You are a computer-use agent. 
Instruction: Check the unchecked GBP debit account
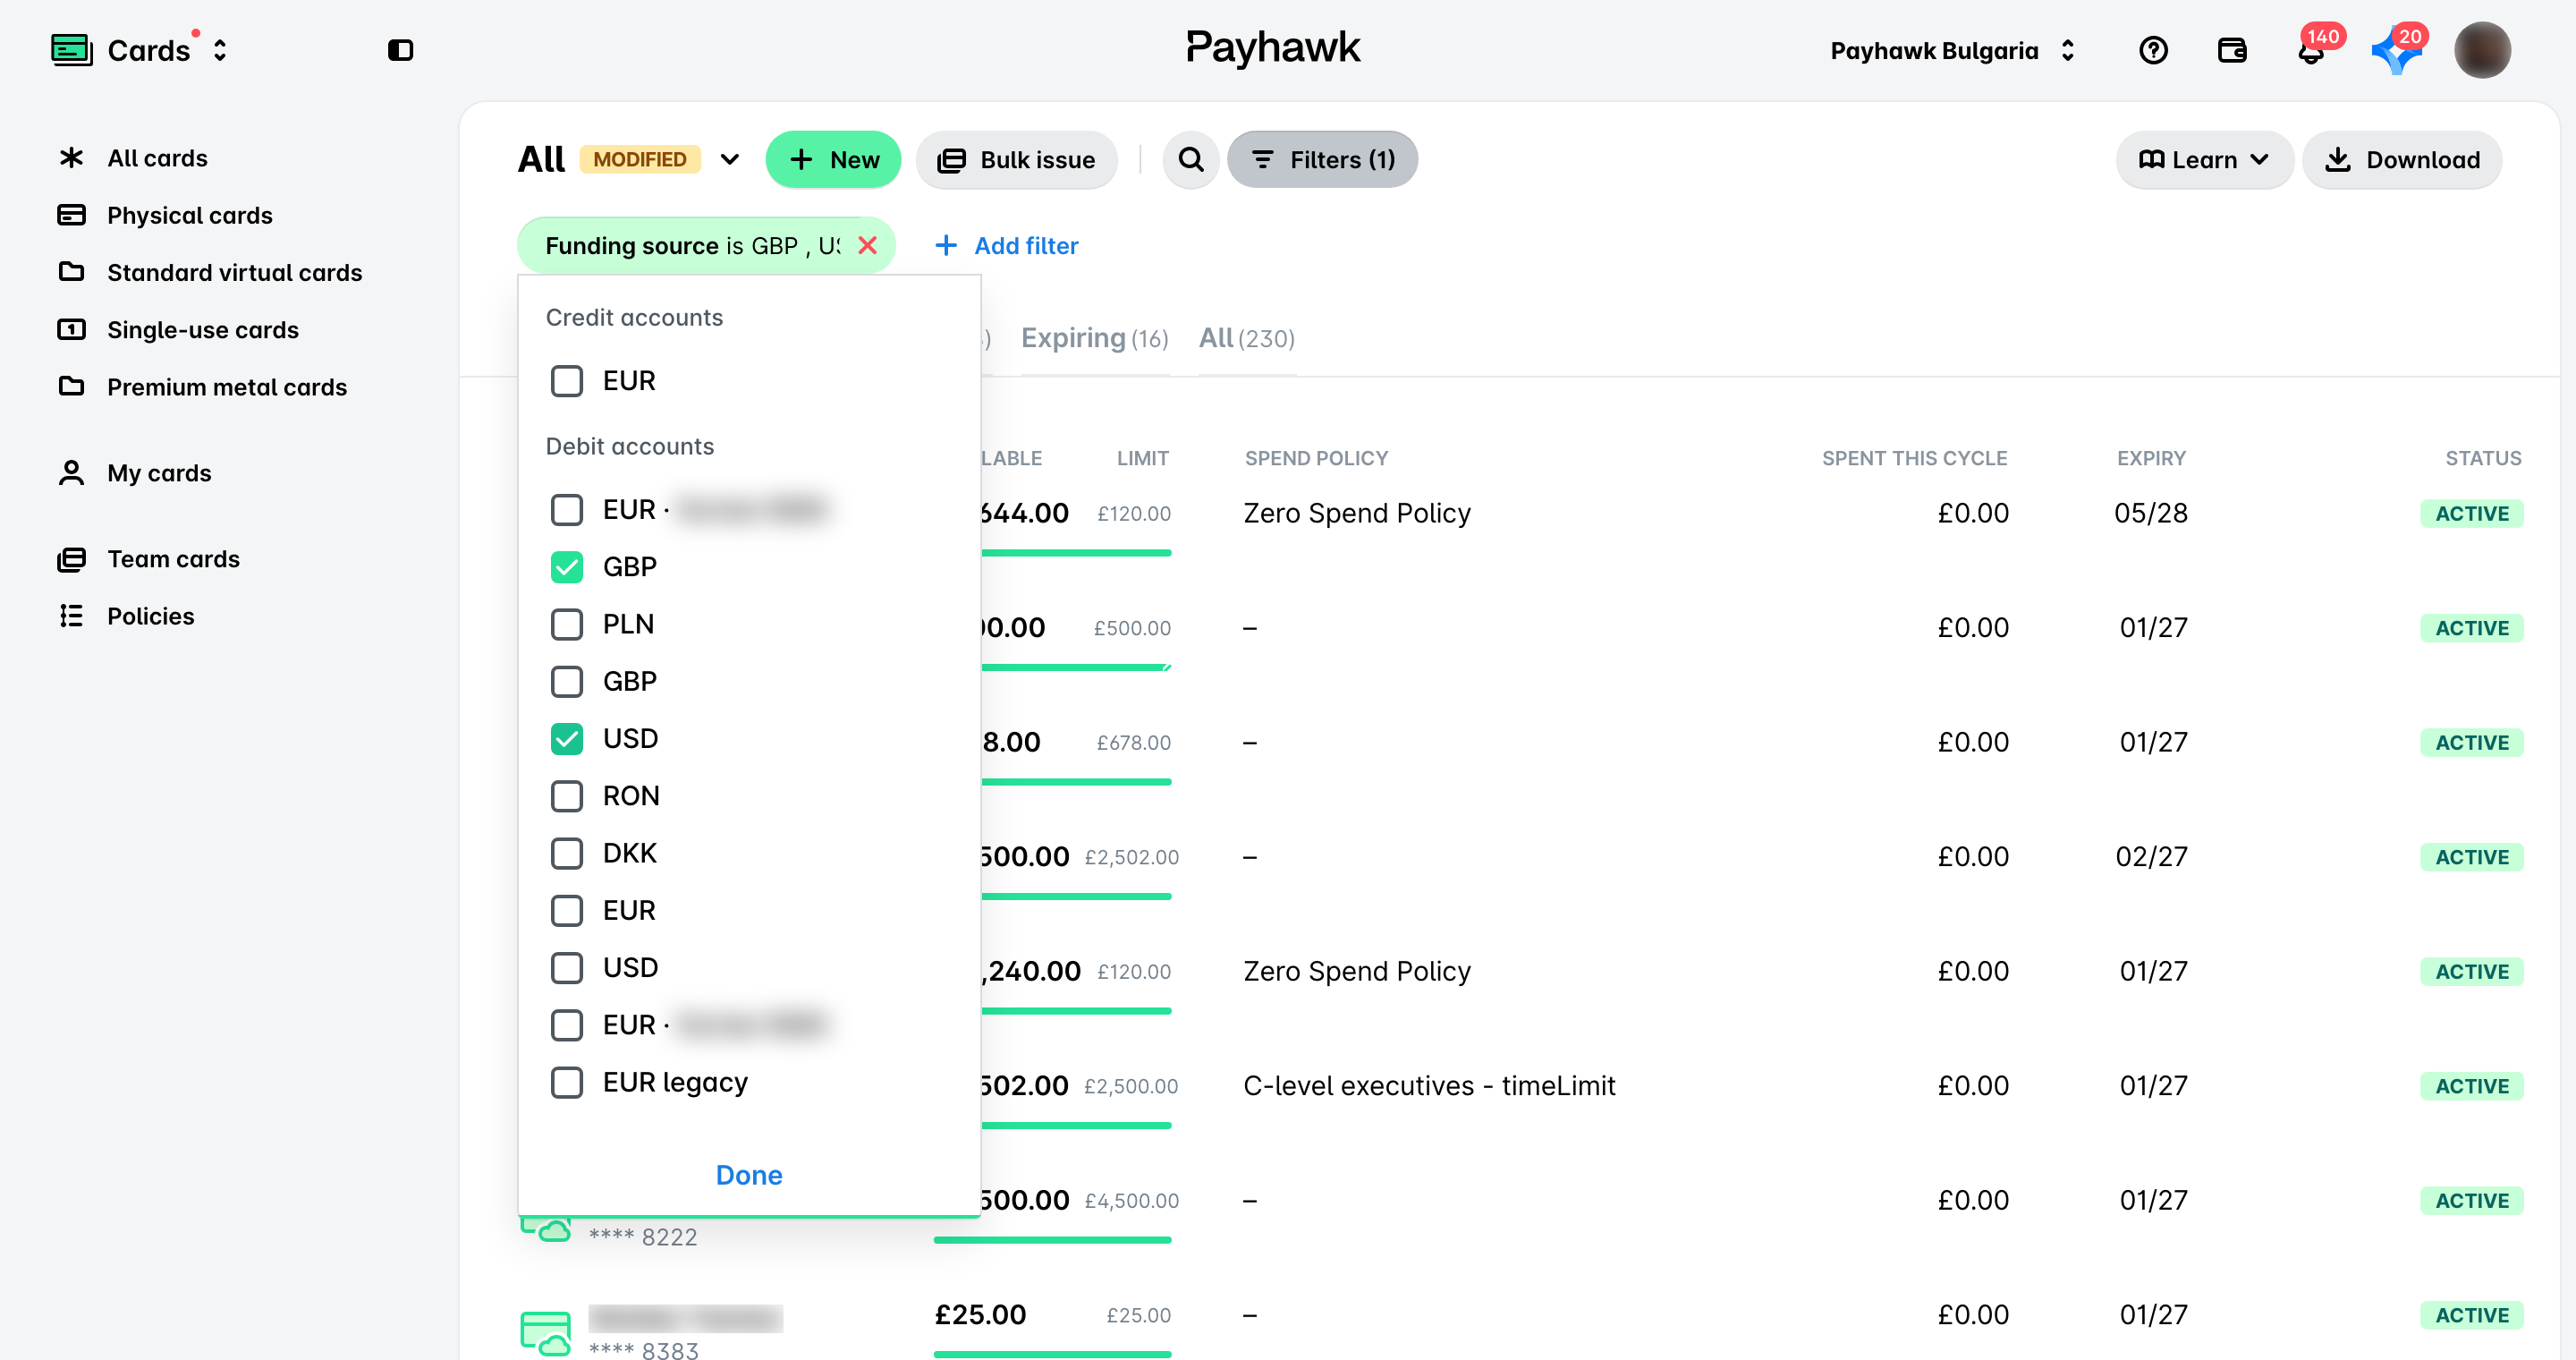[x=566, y=681]
